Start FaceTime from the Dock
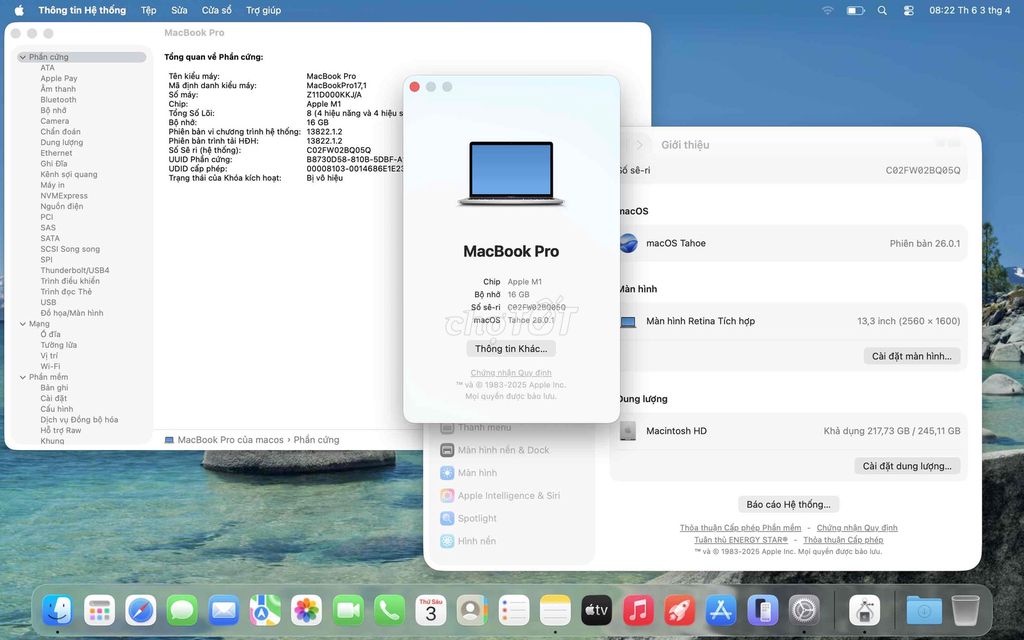1024x640 pixels. tap(348, 611)
